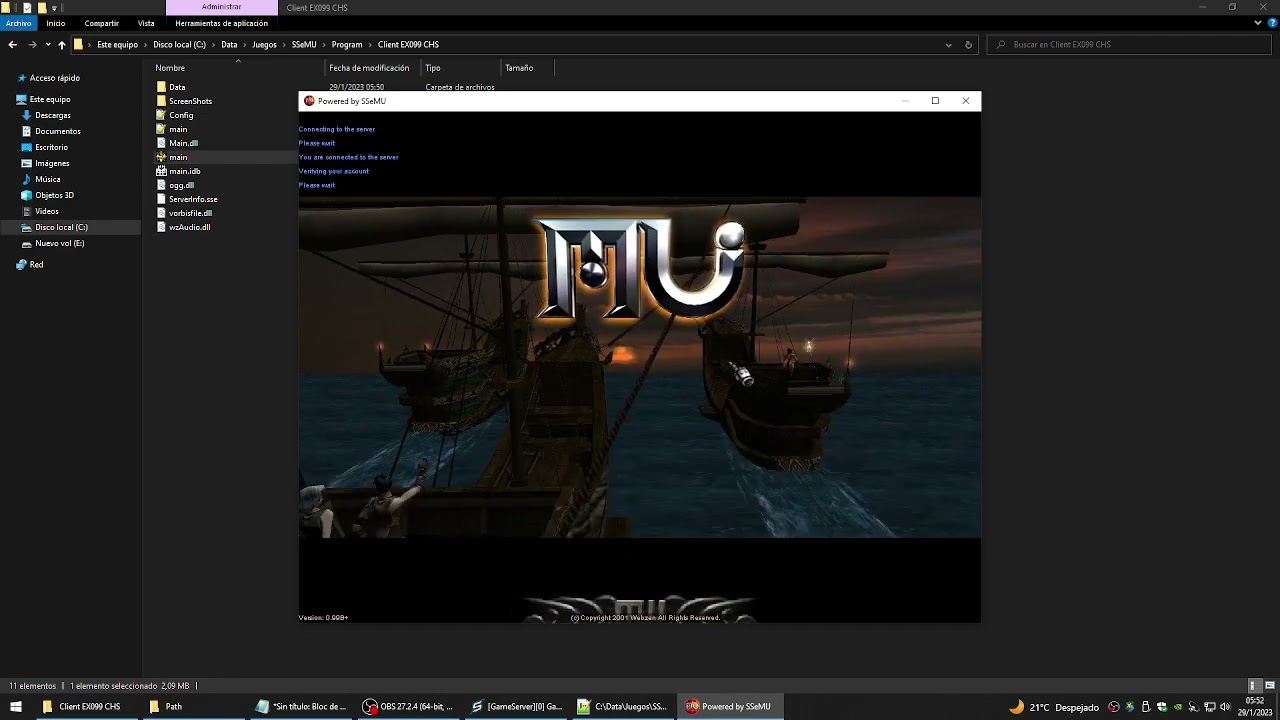Open Explorer help question mark icon
Image resolution: width=1280 pixels, height=720 pixels.
pos(1271,23)
